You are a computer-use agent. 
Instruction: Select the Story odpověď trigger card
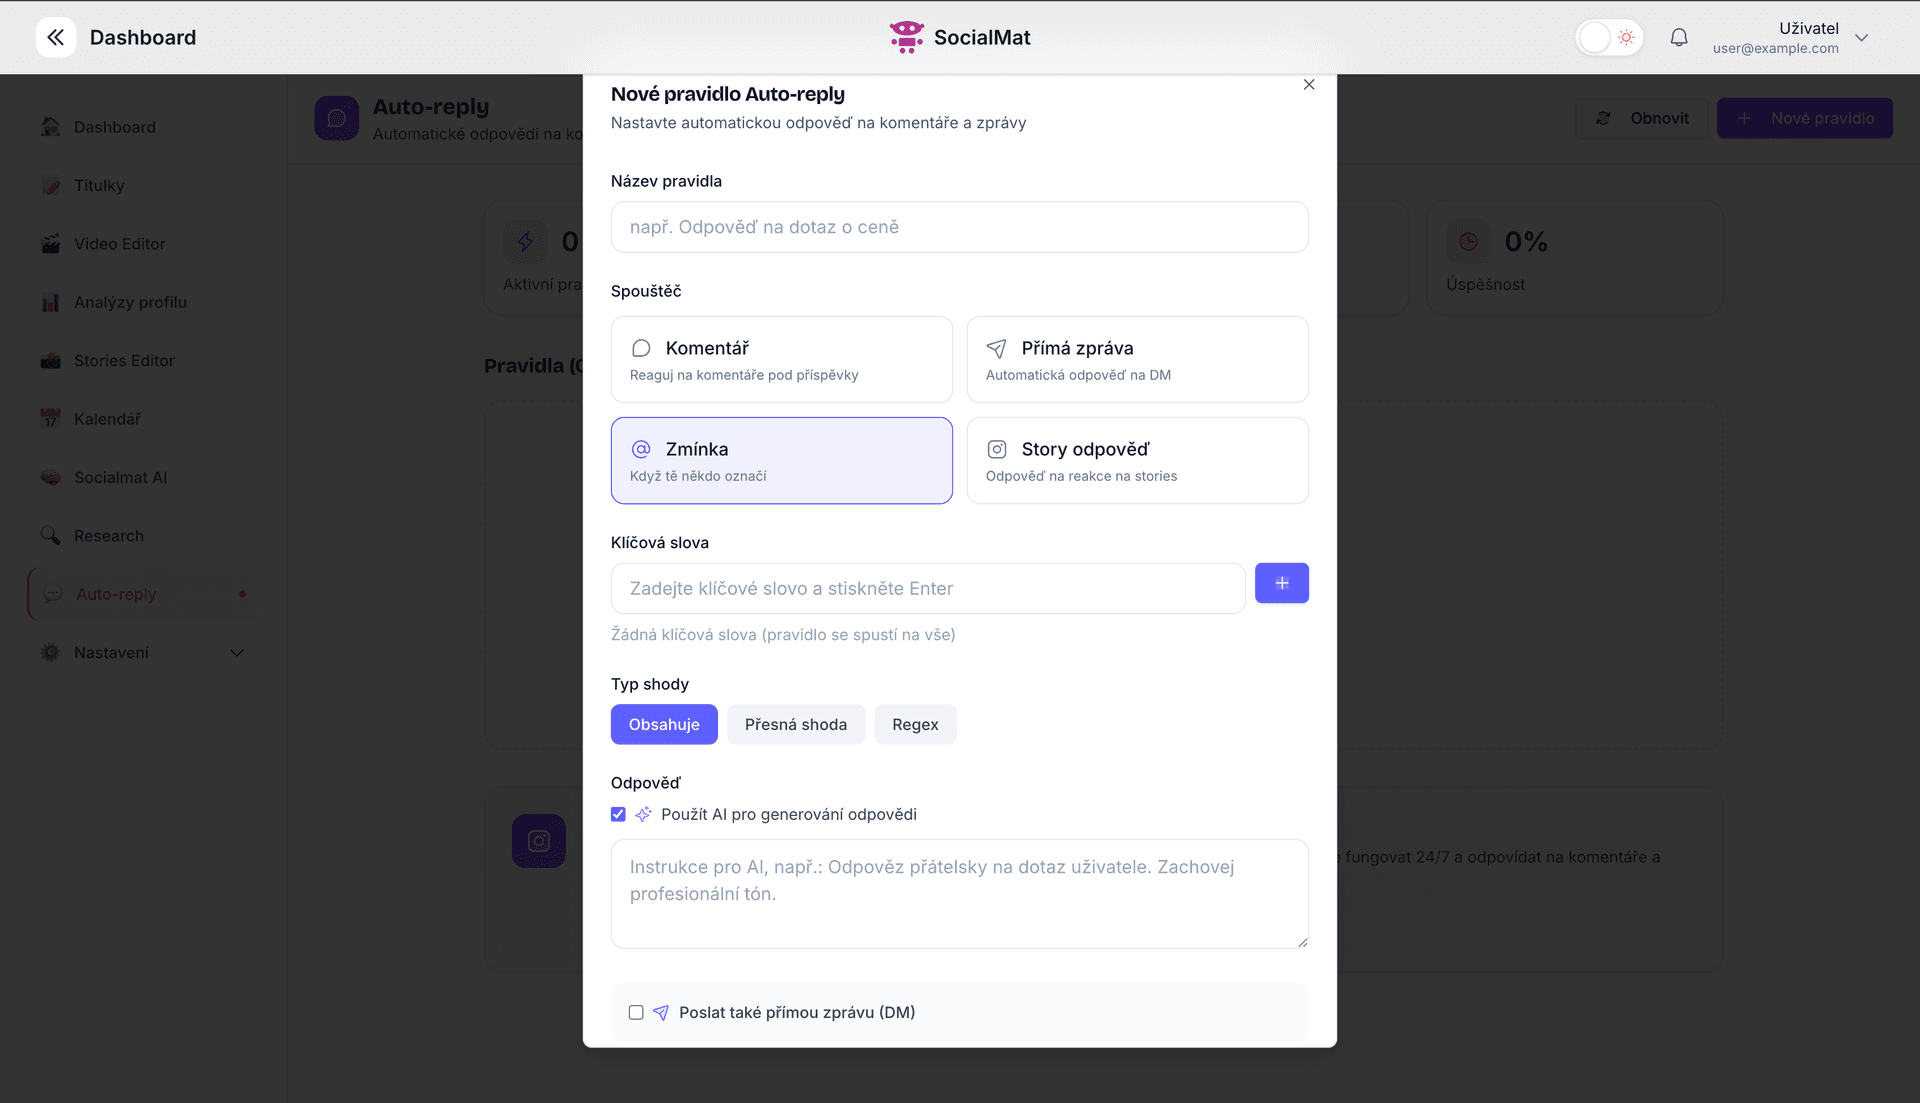point(1137,461)
